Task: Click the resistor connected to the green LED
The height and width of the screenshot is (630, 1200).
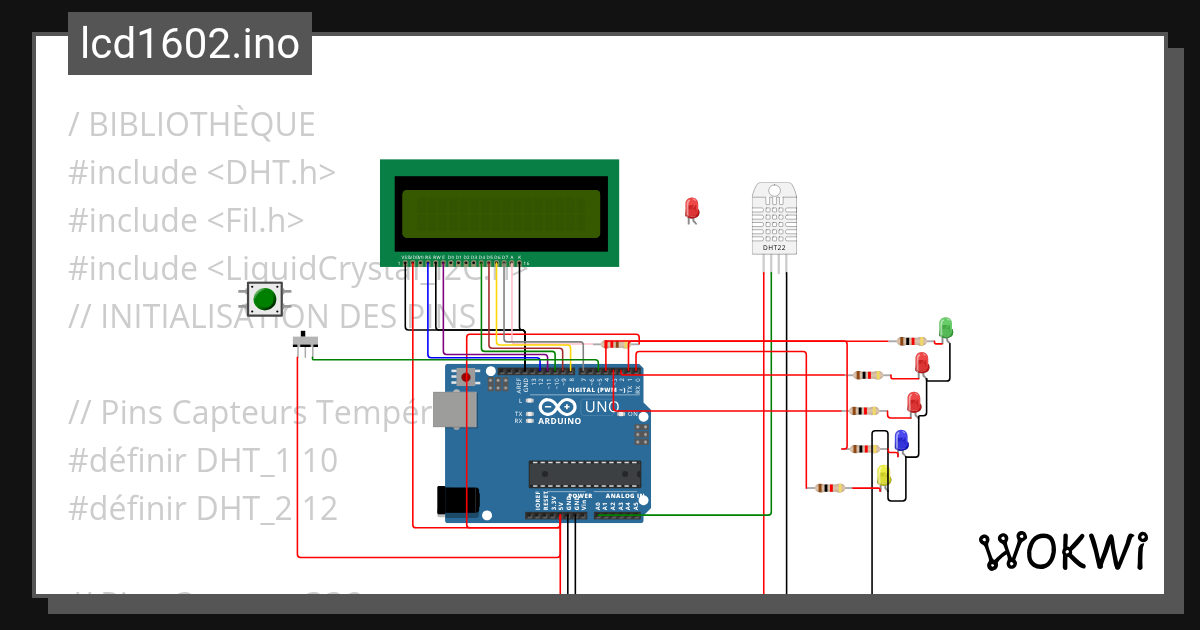Action: 911,340
